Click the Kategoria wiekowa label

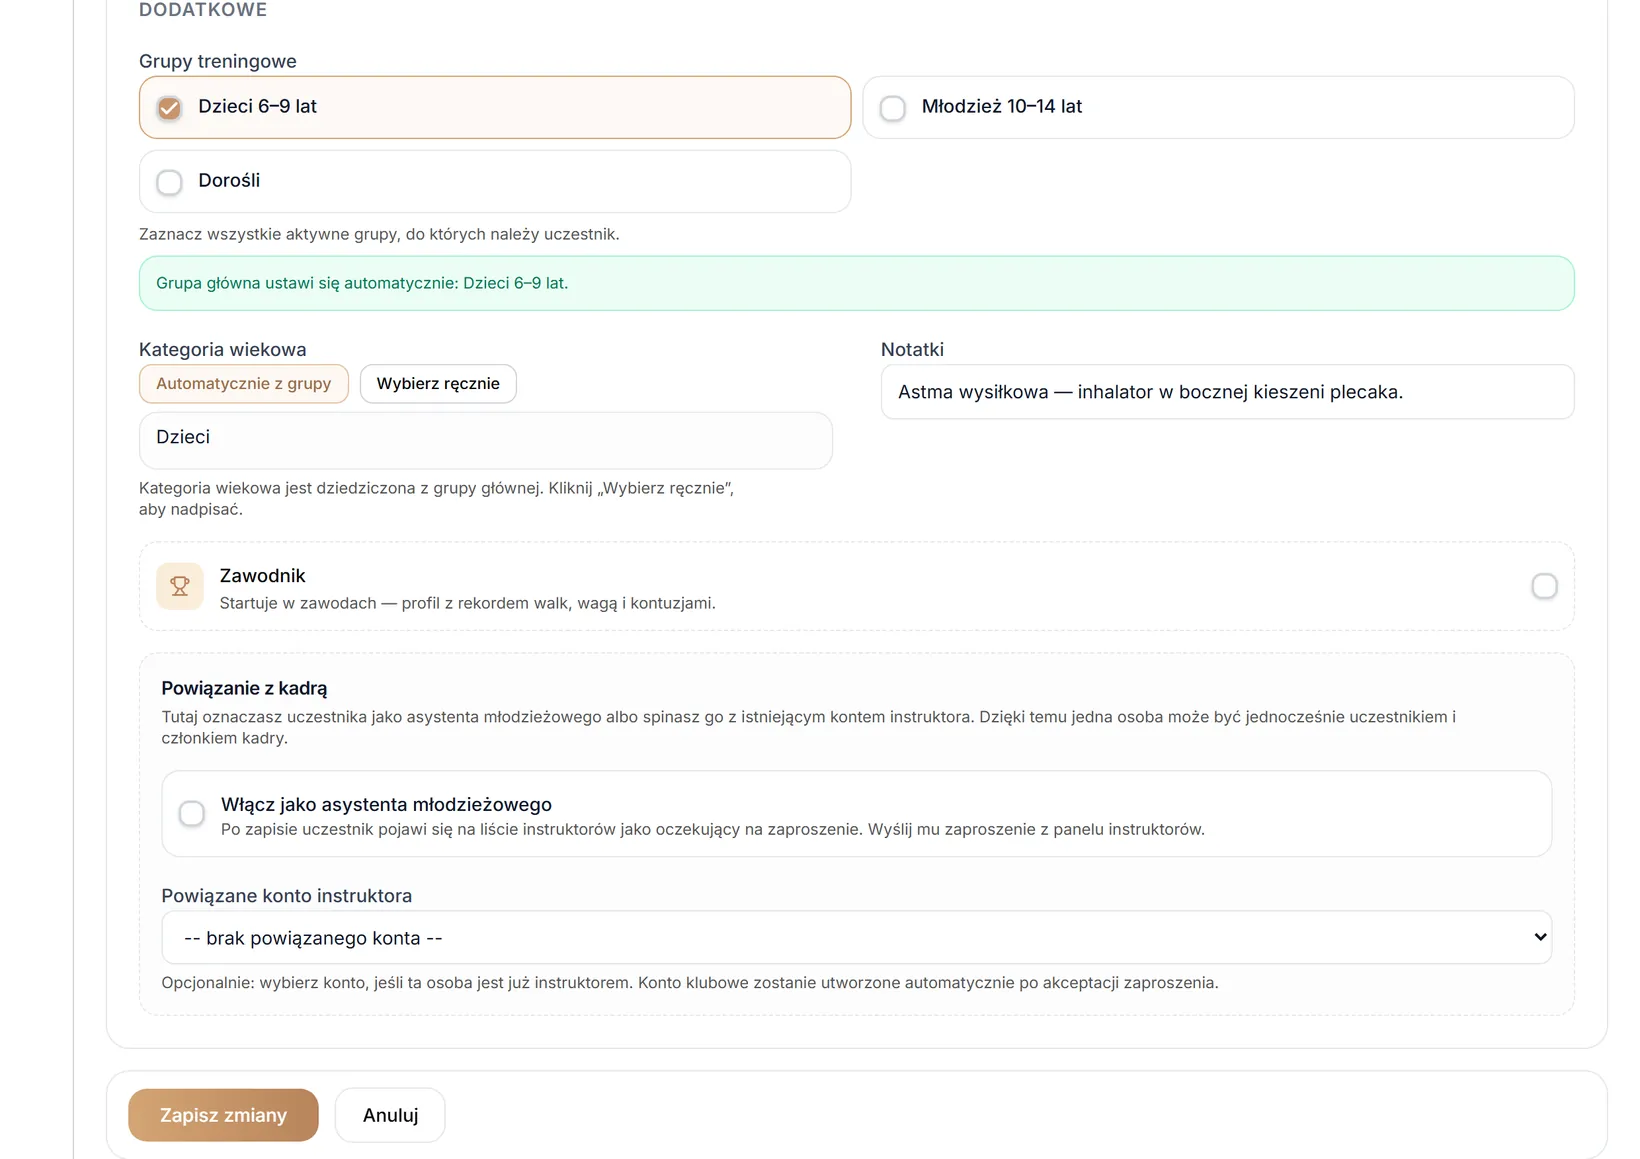[x=223, y=349]
